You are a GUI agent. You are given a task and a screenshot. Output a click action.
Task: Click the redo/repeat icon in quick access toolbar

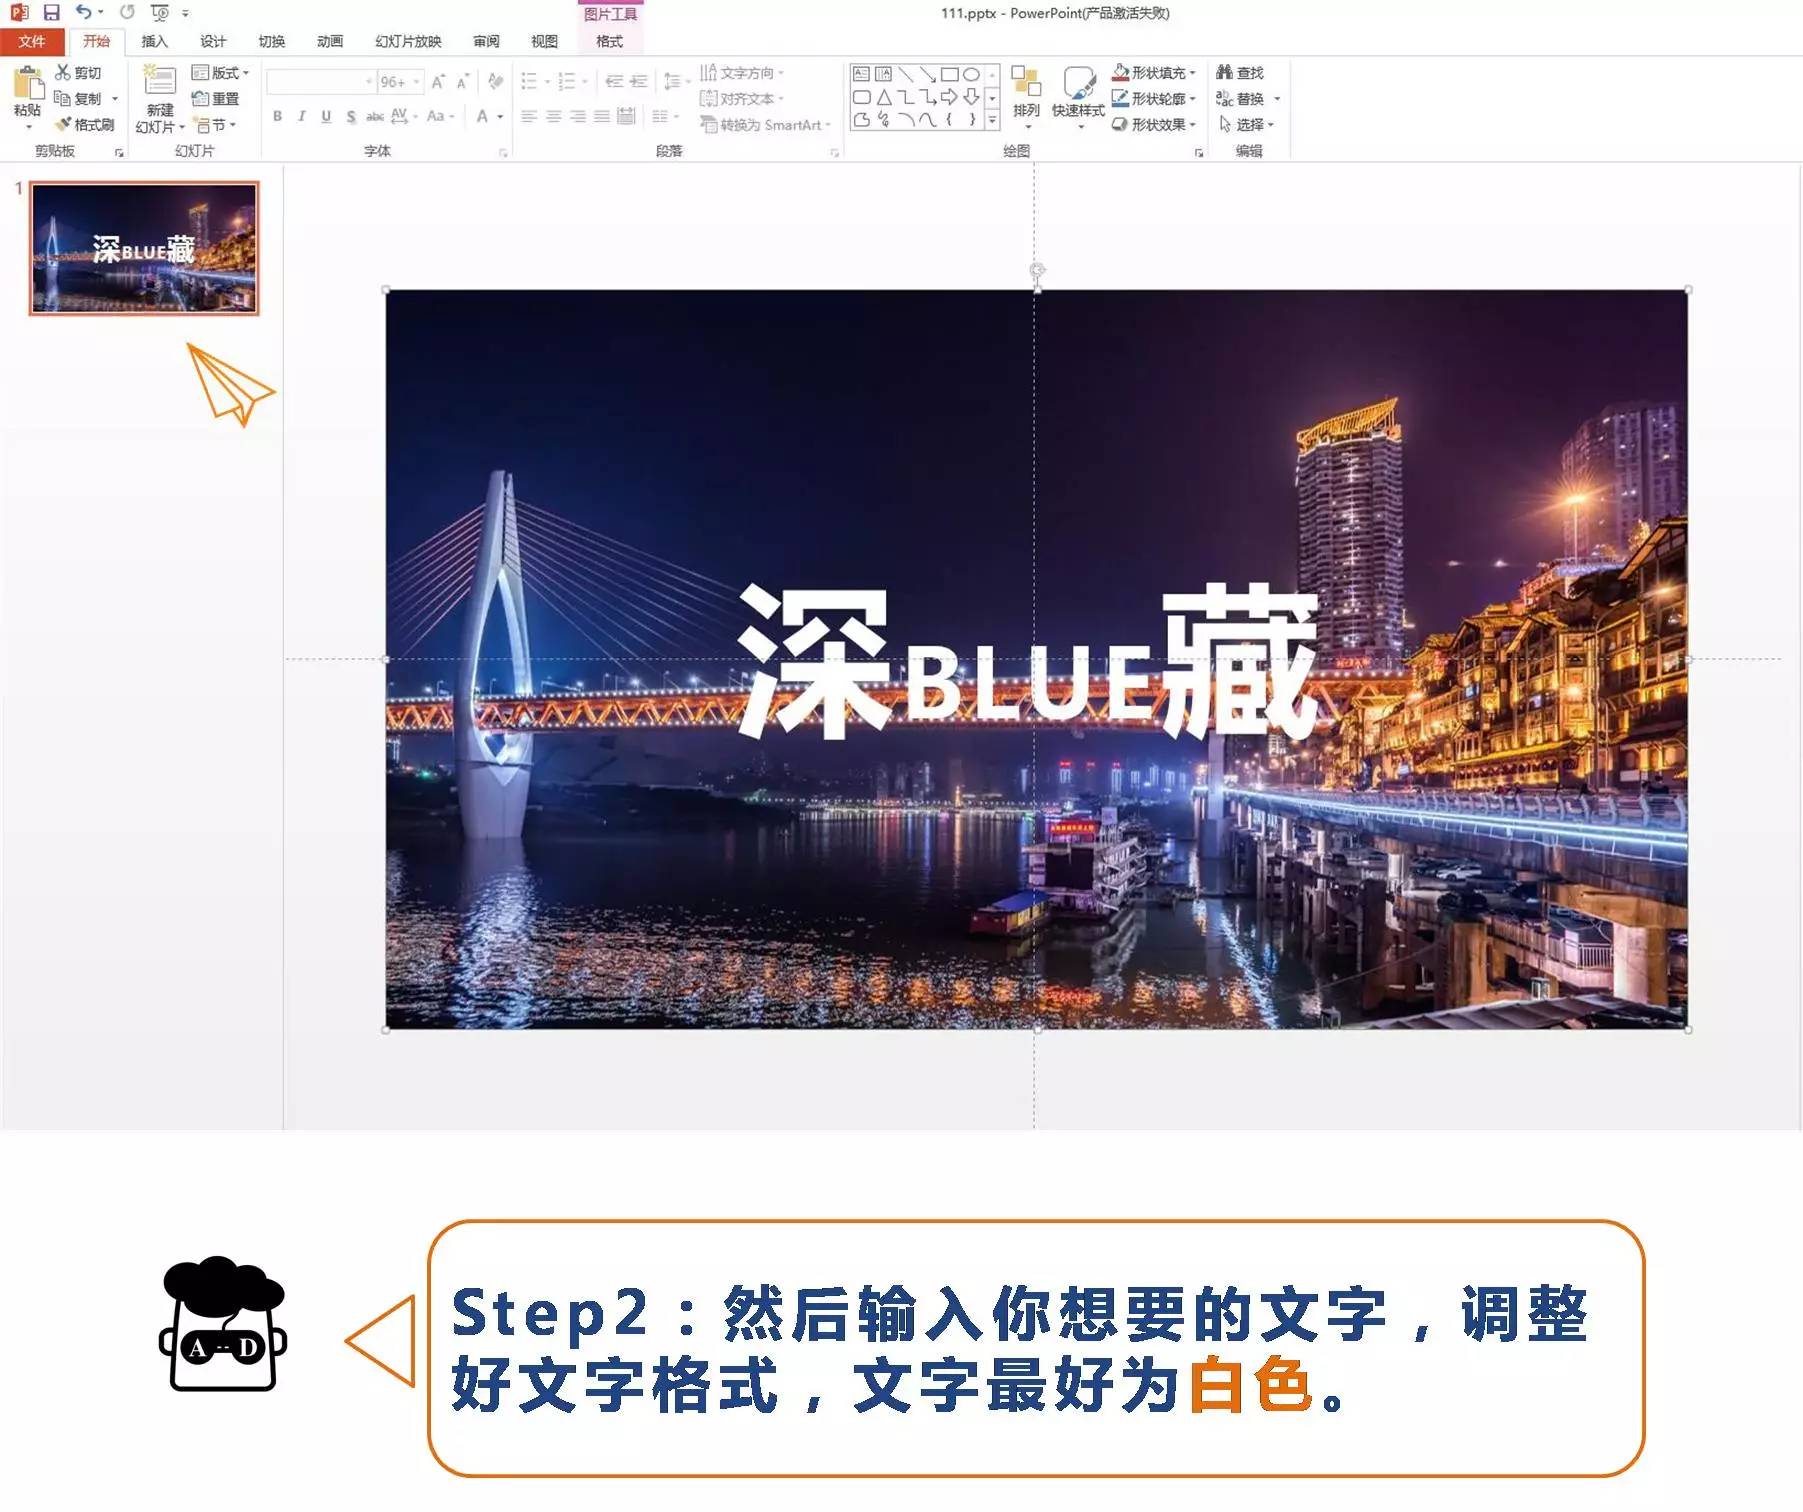click(x=127, y=12)
